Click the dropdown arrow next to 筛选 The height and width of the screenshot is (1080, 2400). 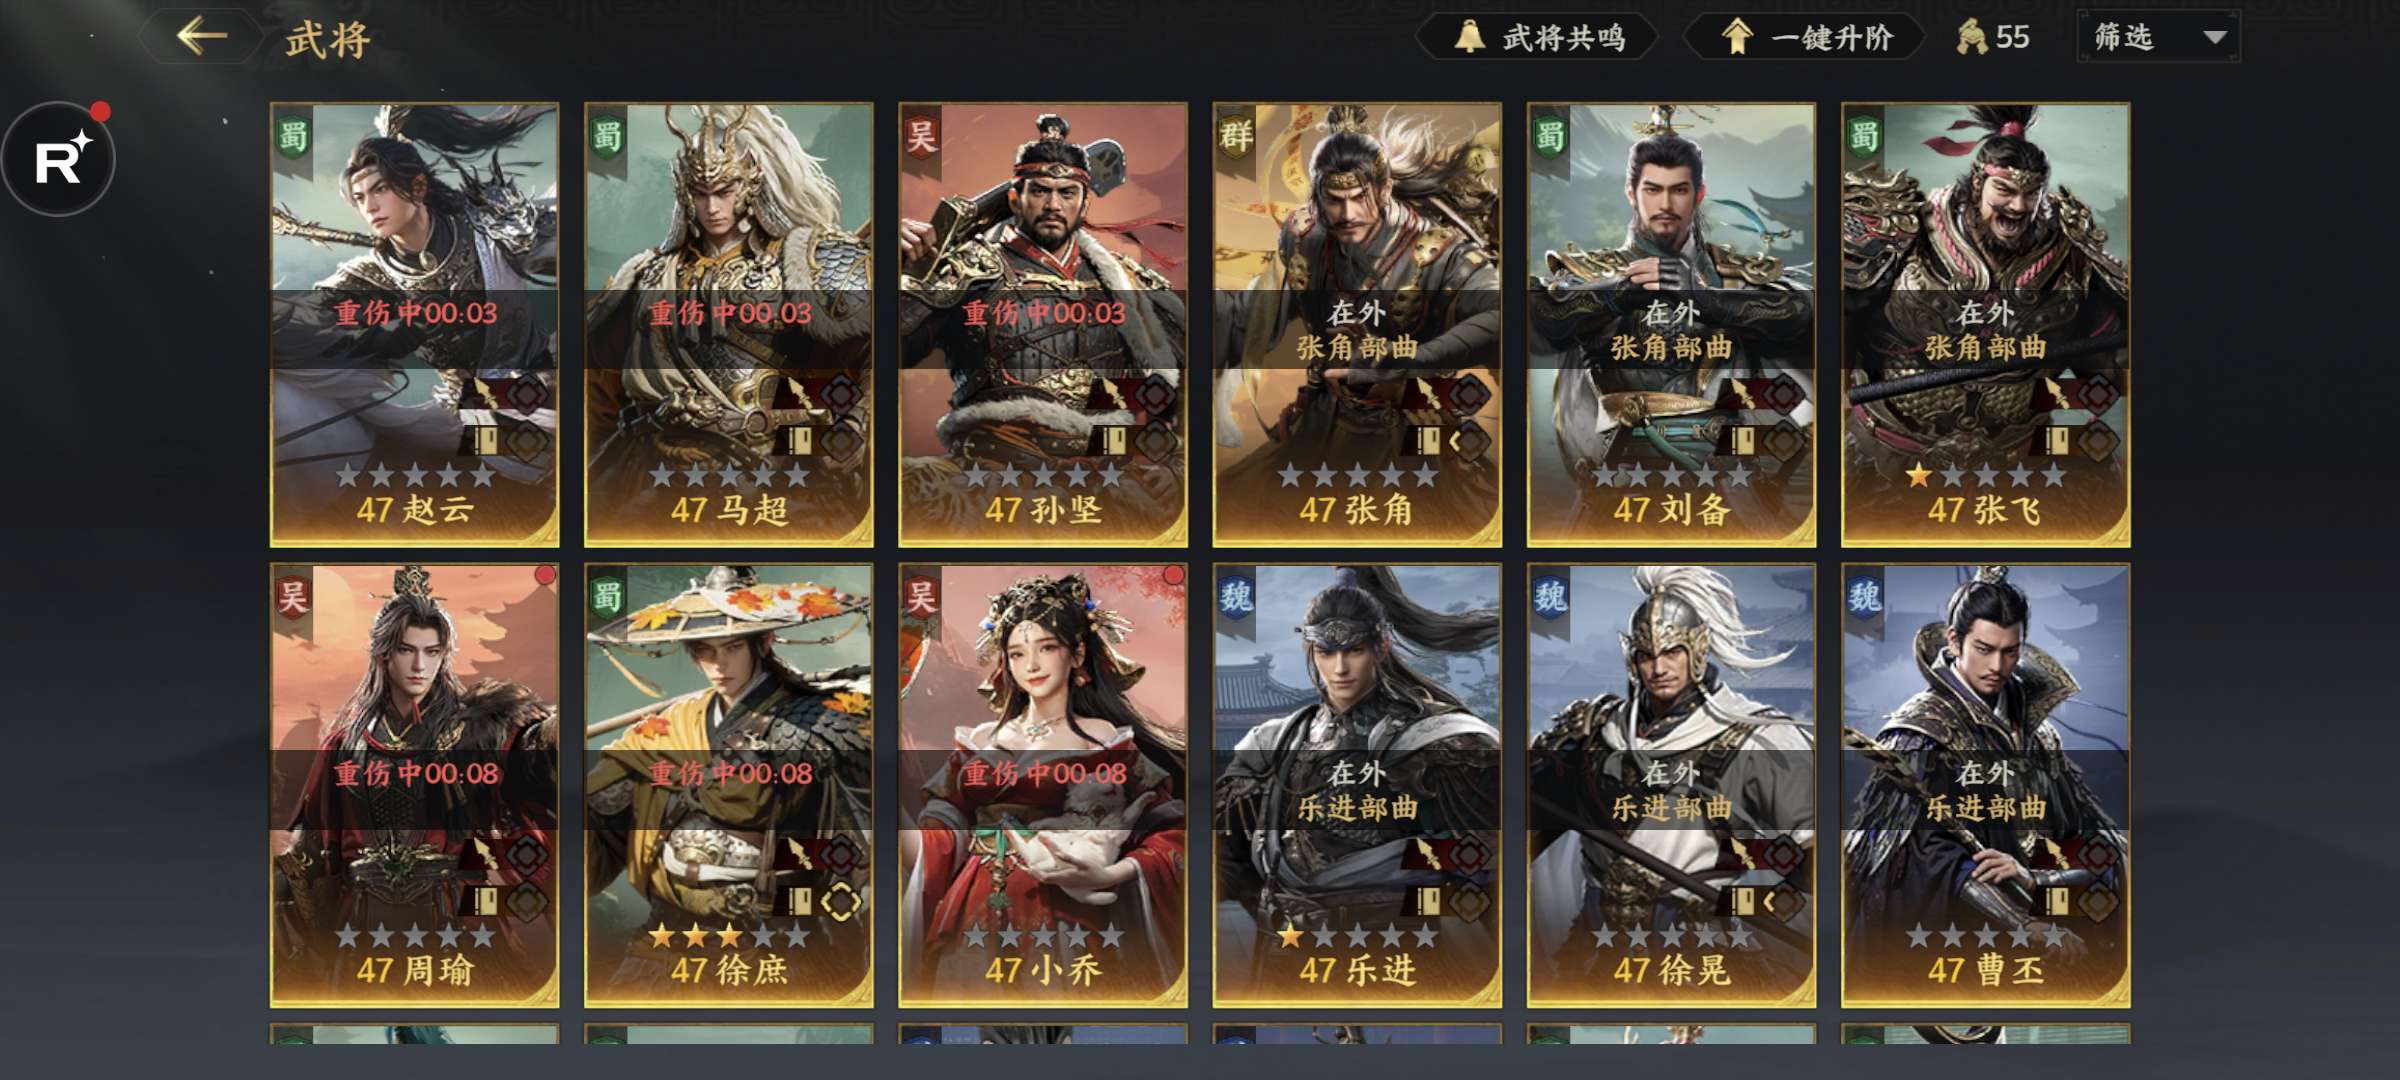pyautogui.click(x=2215, y=38)
